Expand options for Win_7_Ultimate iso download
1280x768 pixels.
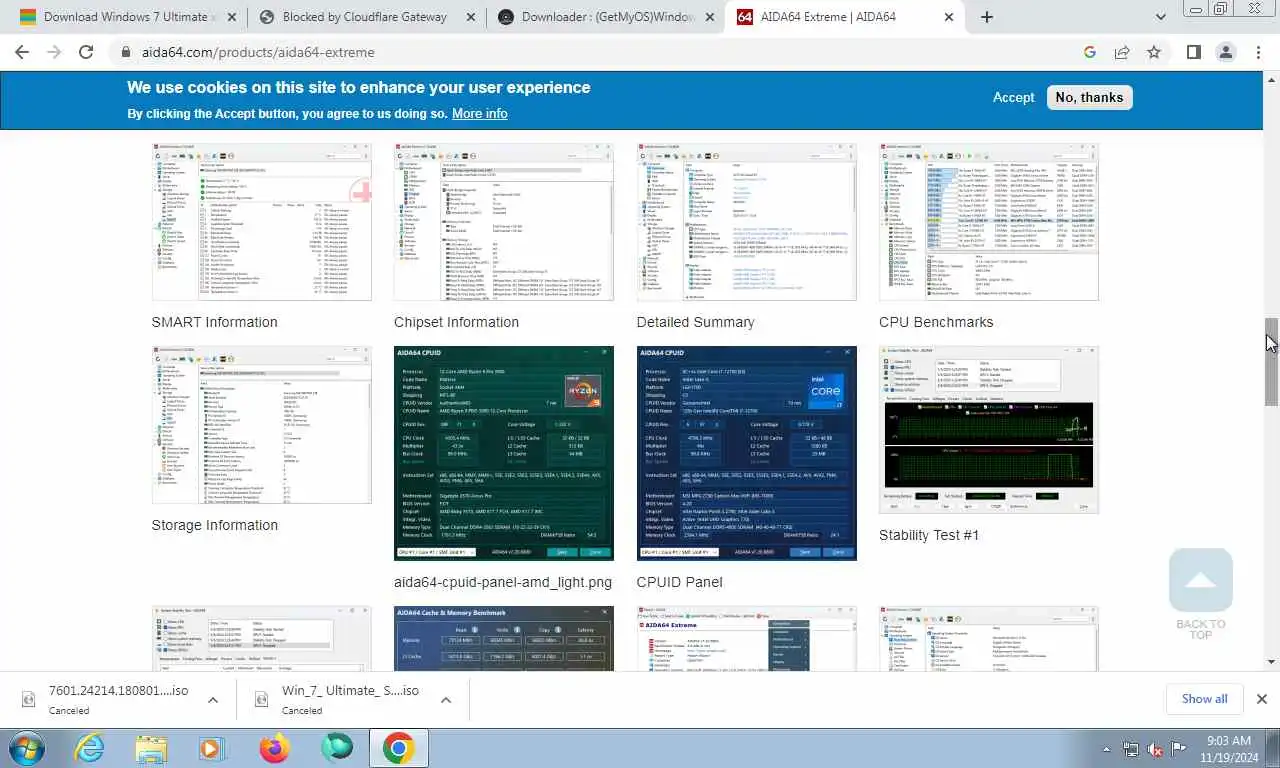(446, 700)
